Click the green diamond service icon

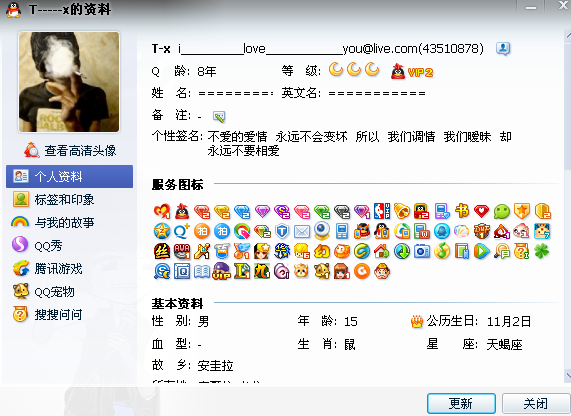click(x=322, y=211)
